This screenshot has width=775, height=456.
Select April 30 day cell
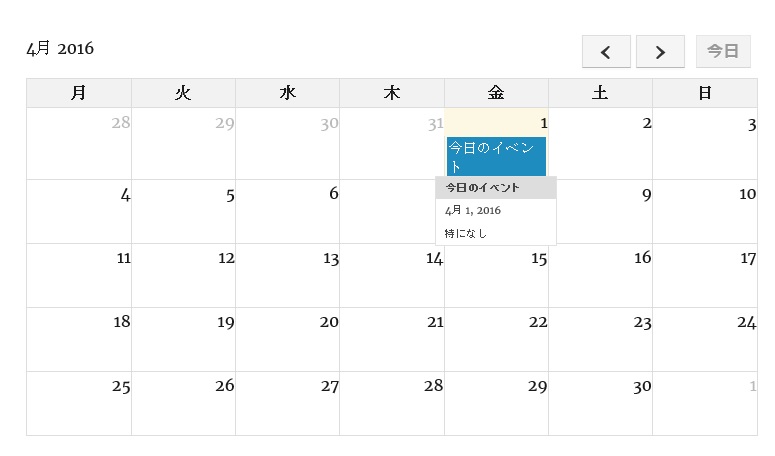pos(600,404)
